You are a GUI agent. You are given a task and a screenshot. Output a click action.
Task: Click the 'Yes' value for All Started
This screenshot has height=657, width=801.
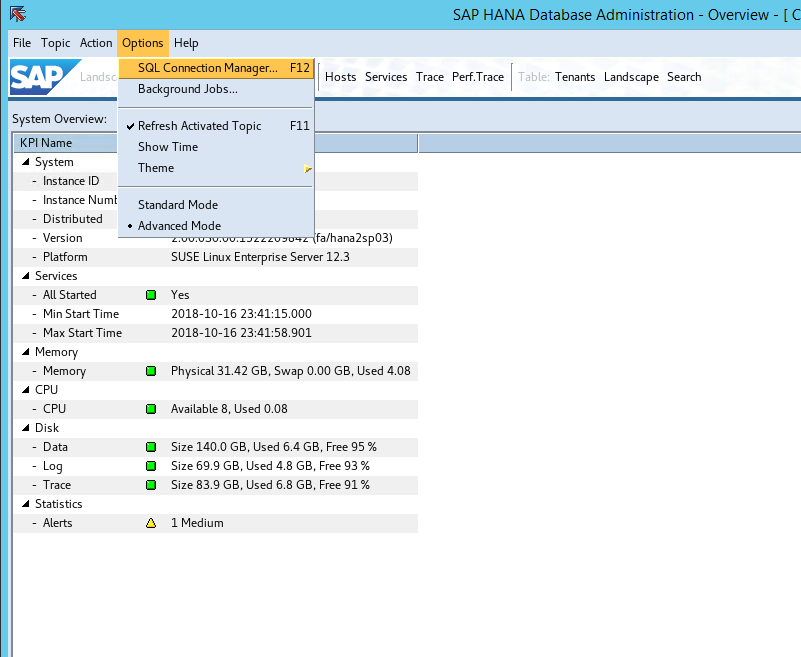180,295
